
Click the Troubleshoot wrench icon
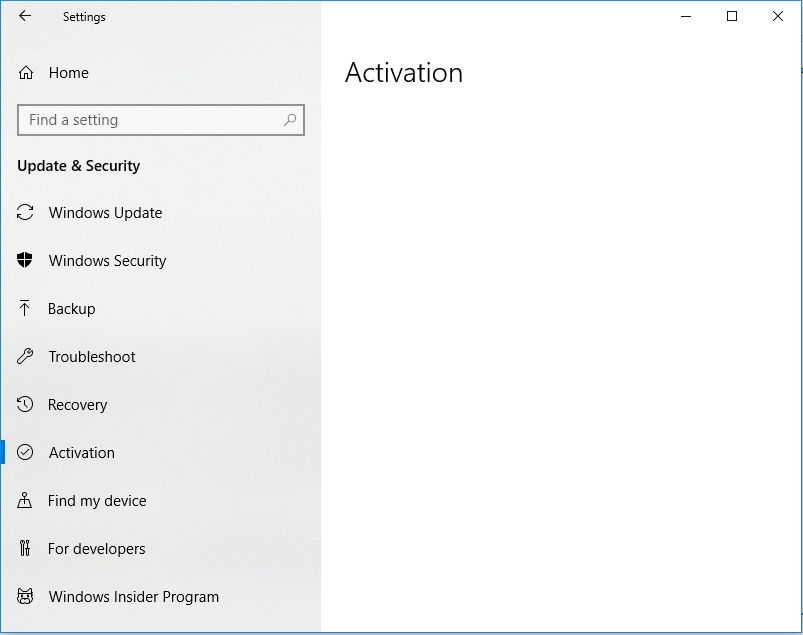[x=25, y=356]
